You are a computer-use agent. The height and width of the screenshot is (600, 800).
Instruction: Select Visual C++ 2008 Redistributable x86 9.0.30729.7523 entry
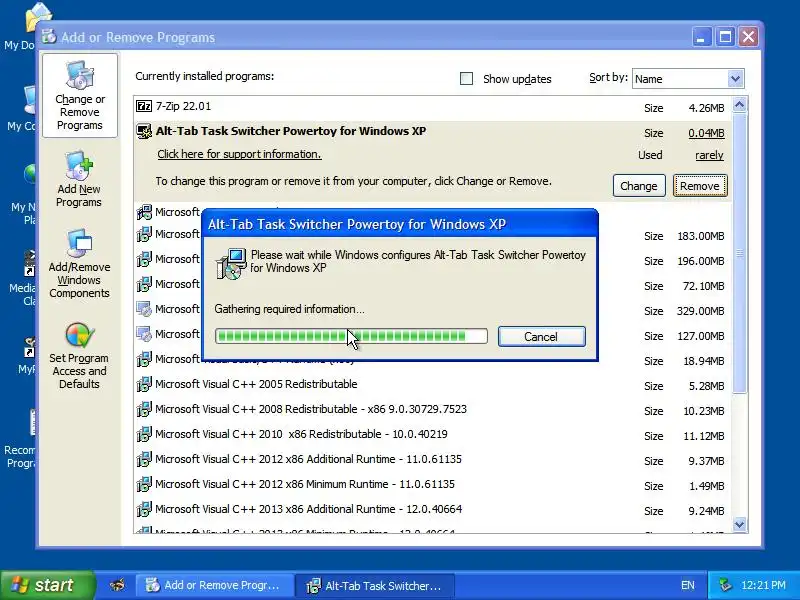coord(433,409)
